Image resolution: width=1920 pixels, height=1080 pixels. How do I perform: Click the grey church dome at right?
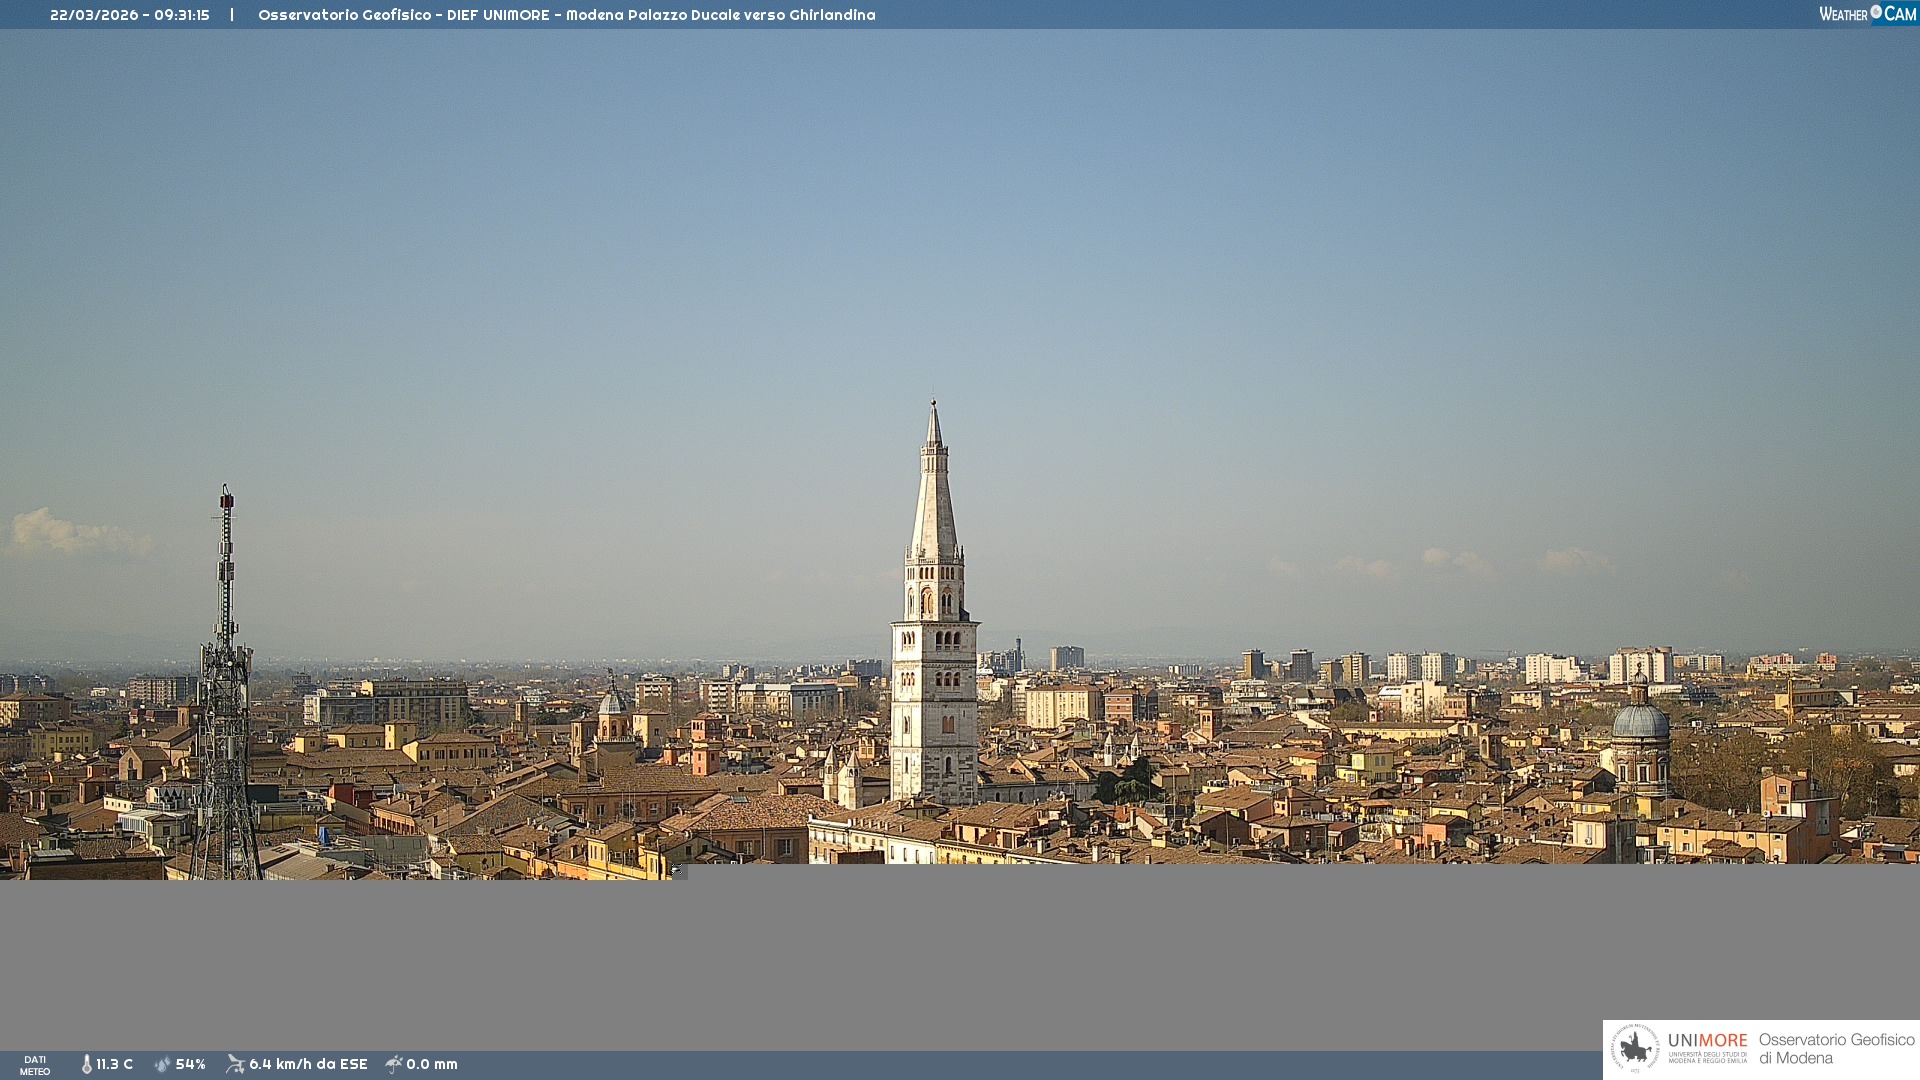[x=1640, y=720]
